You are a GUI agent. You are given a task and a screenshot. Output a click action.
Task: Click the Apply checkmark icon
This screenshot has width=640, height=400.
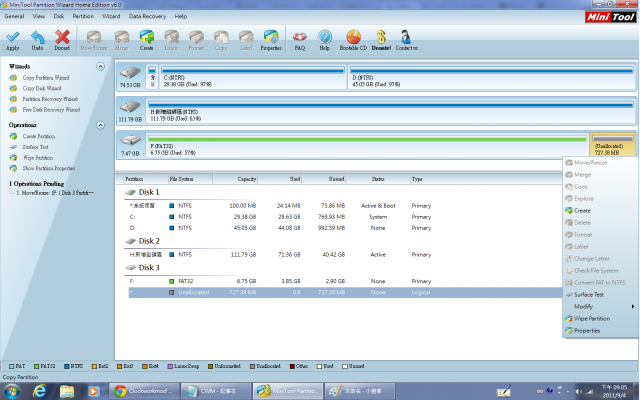[x=13, y=37]
